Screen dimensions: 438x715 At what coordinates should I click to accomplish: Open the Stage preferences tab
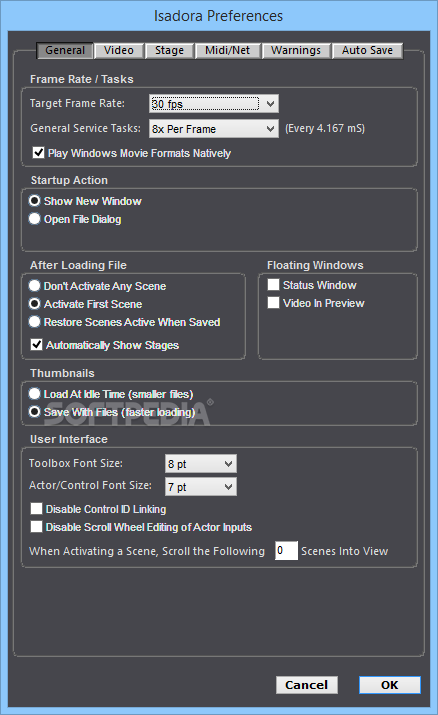coord(169,50)
